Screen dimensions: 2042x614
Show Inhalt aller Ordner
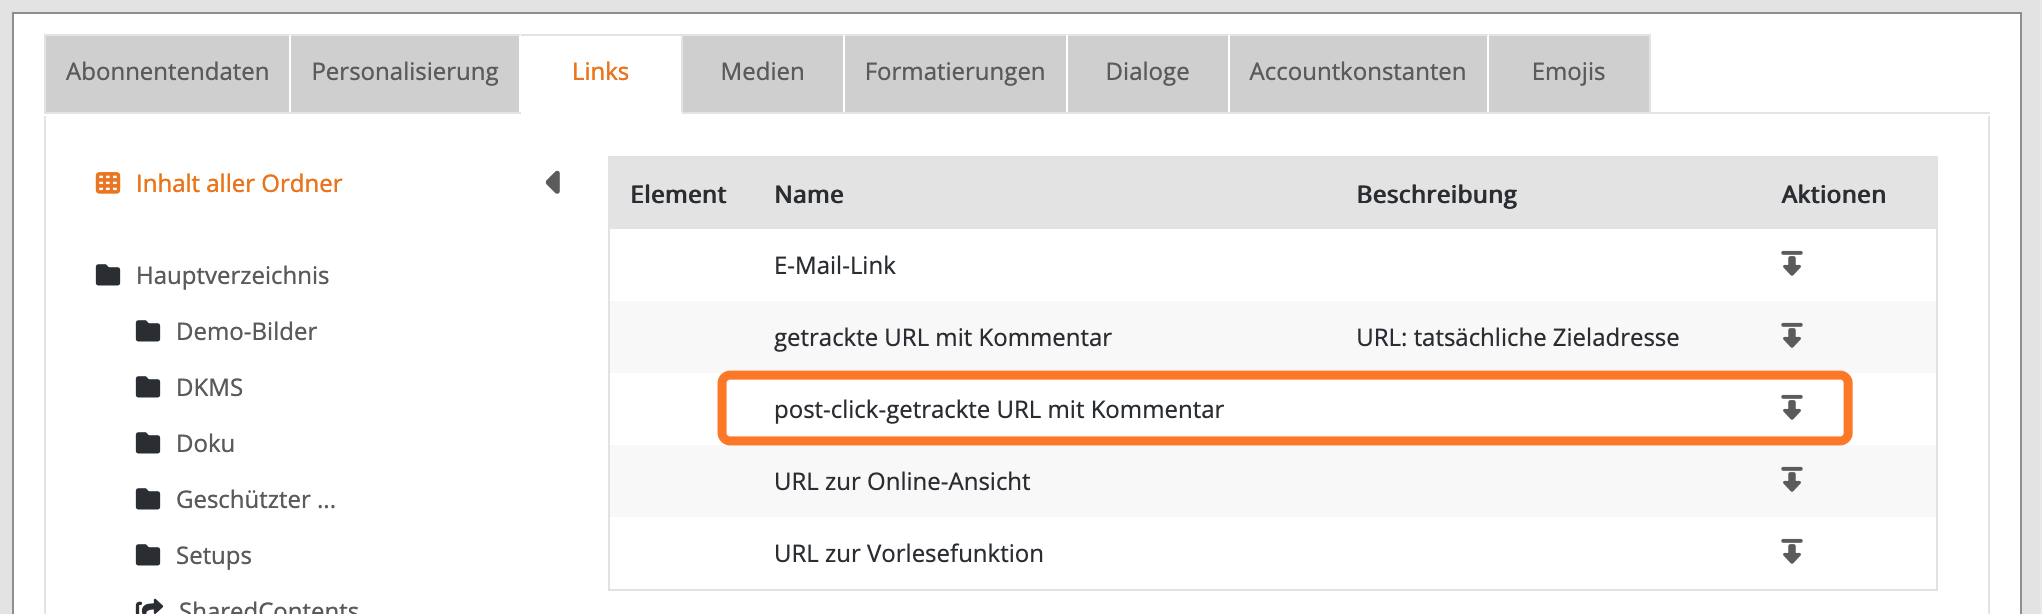[x=239, y=183]
